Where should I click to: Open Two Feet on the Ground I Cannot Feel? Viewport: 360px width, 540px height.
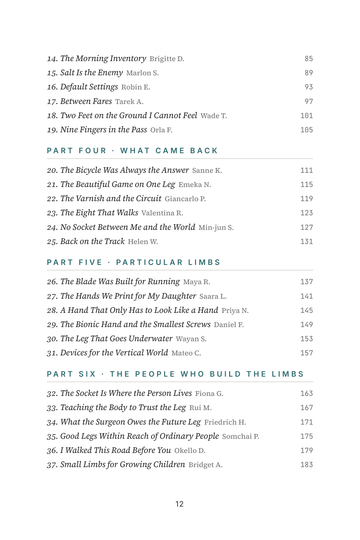click(179, 115)
